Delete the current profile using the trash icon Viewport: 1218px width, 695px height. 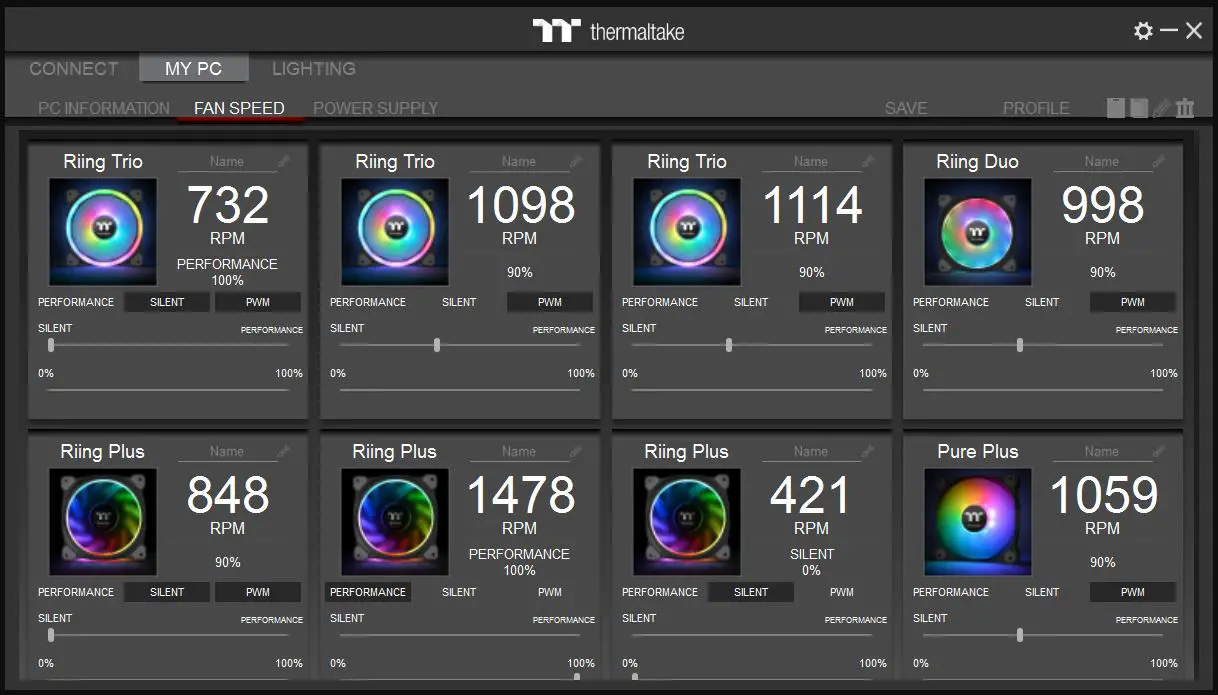pos(1185,107)
